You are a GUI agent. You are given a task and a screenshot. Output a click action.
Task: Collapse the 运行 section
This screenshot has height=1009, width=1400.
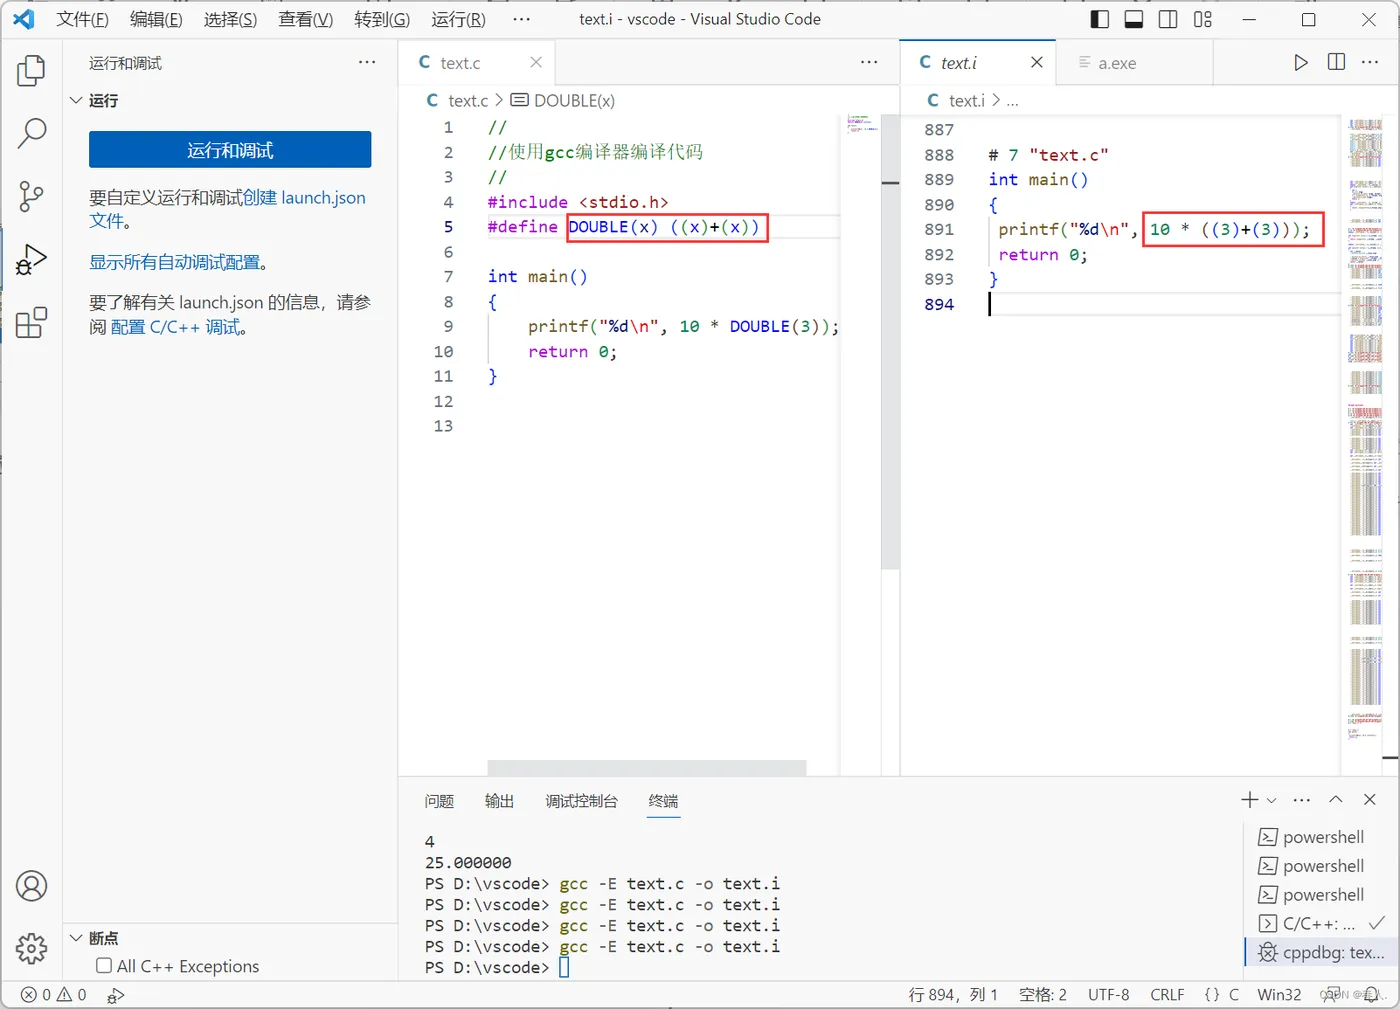(x=76, y=100)
